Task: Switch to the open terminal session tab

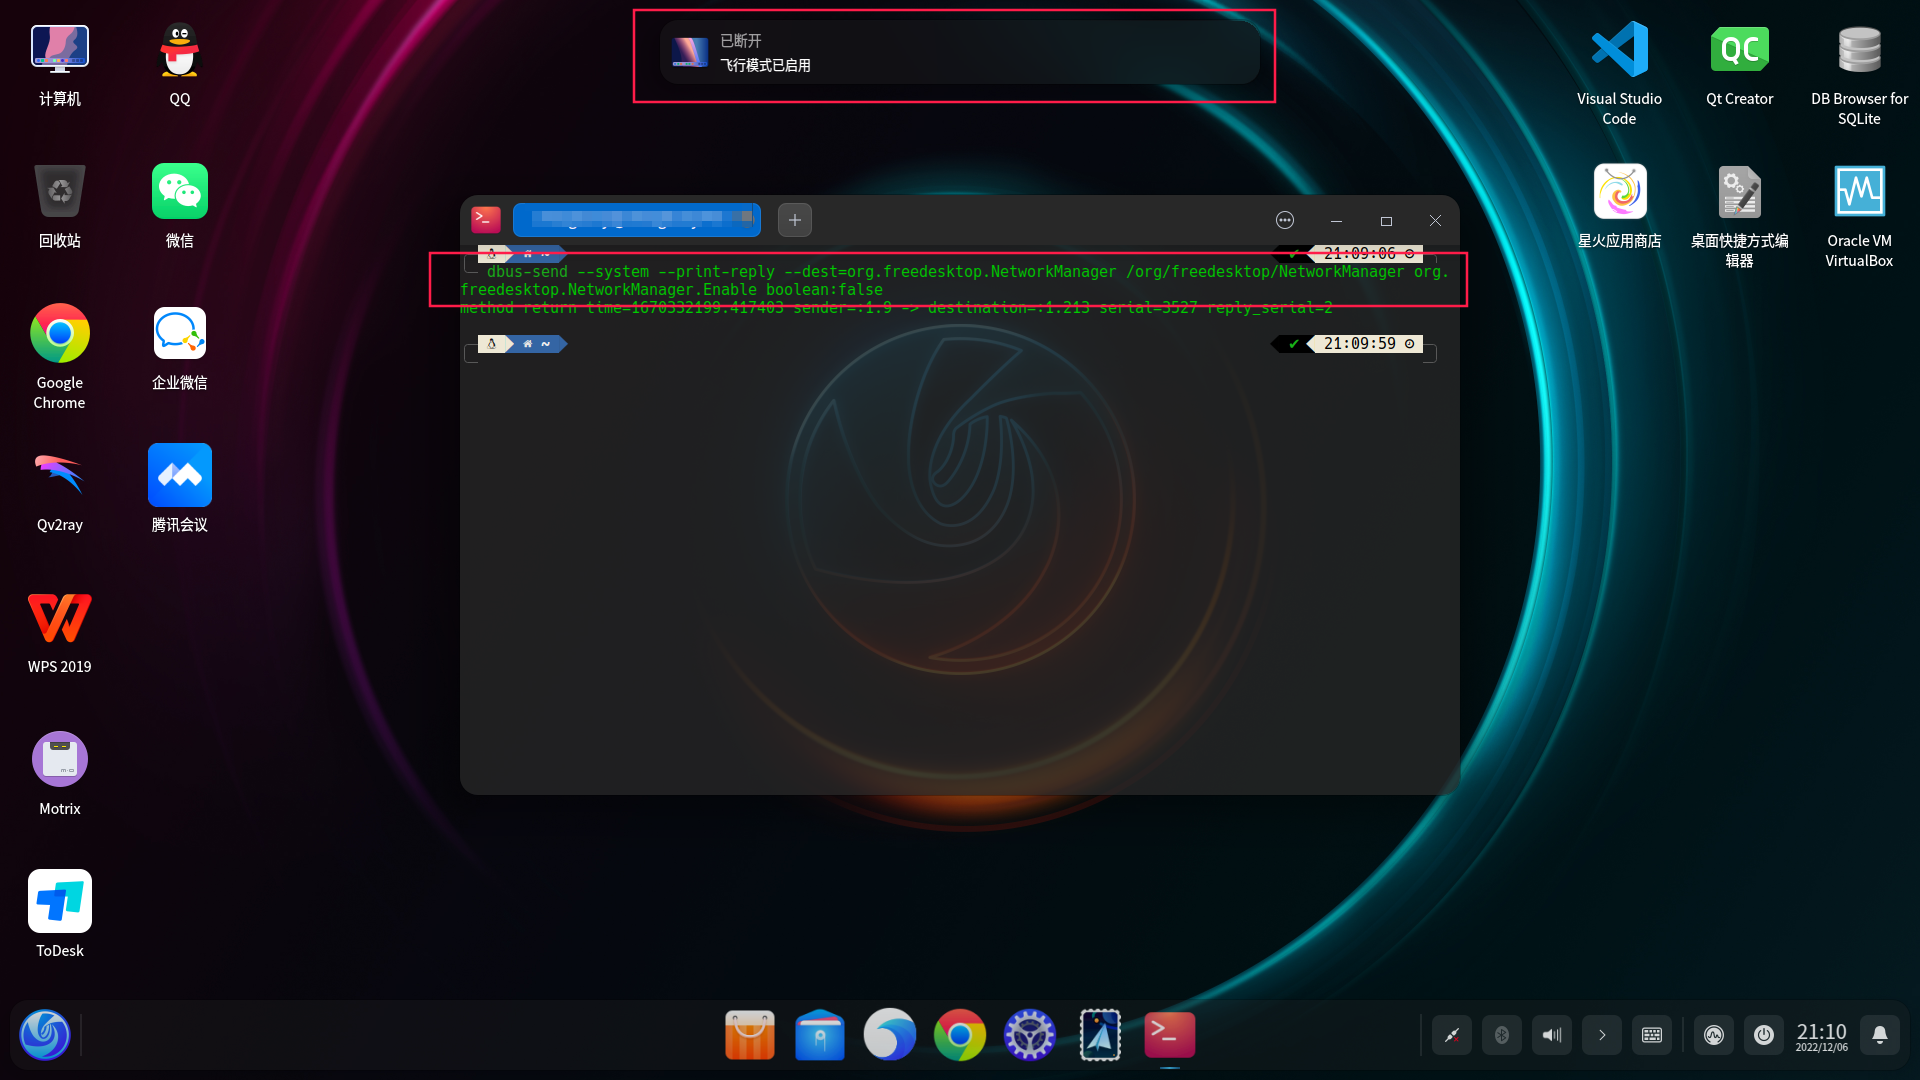Action: tap(637, 220)
